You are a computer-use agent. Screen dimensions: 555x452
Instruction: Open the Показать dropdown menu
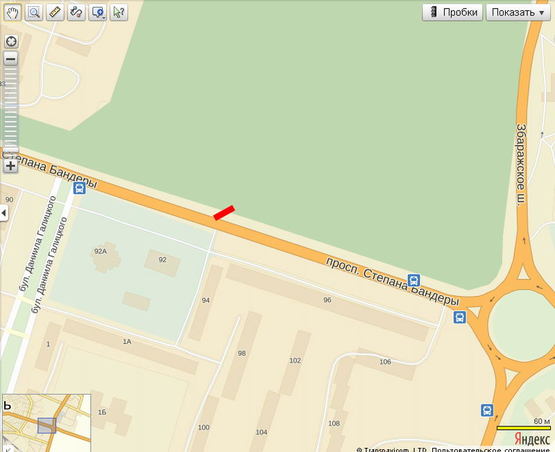[x=518, y=13]
